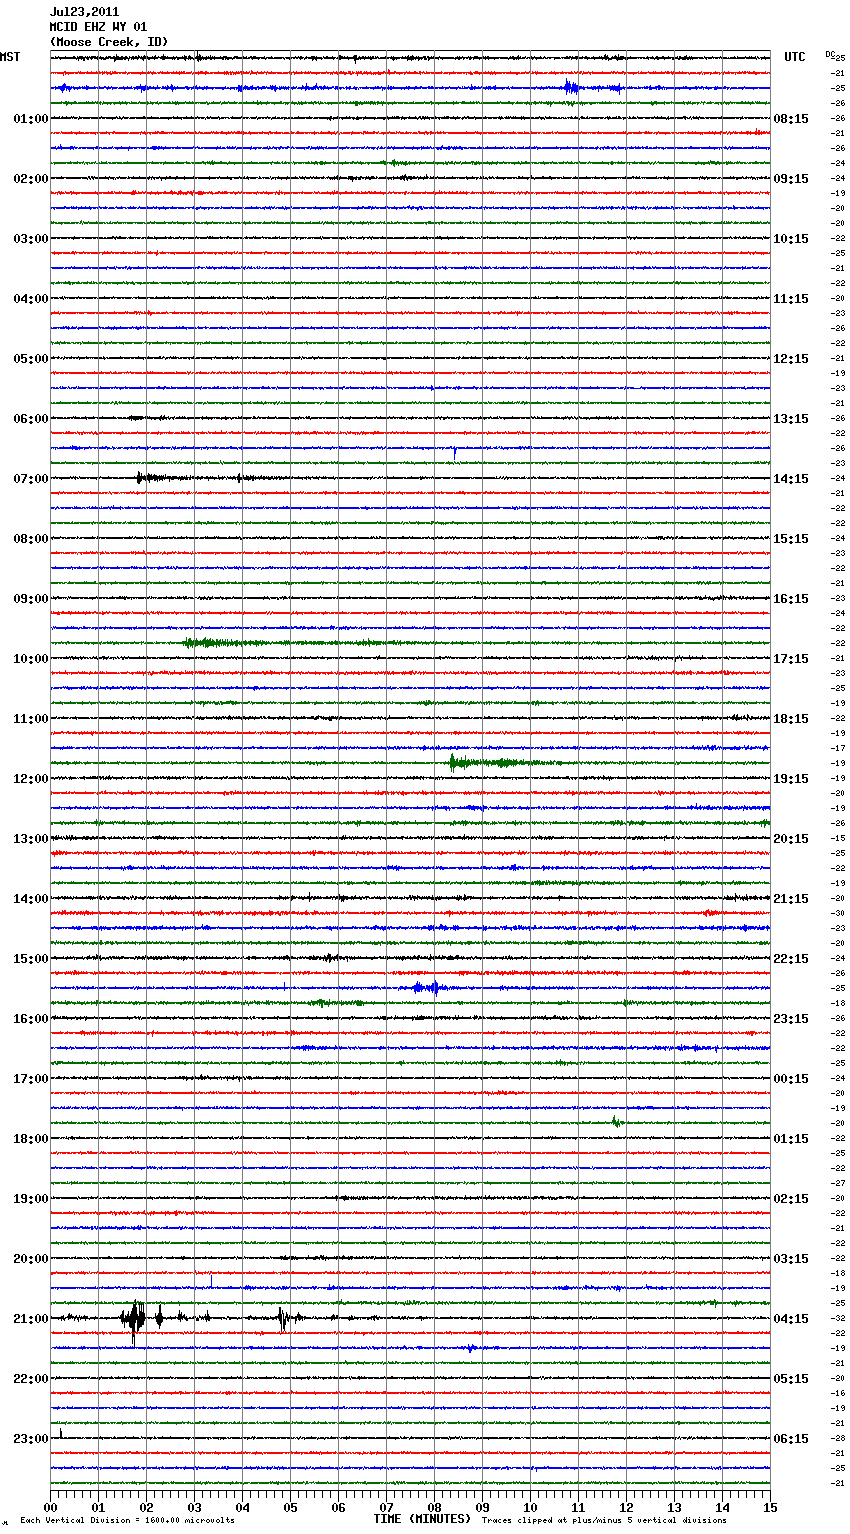Click the 13:15 UTC time label

coord(791,419)
